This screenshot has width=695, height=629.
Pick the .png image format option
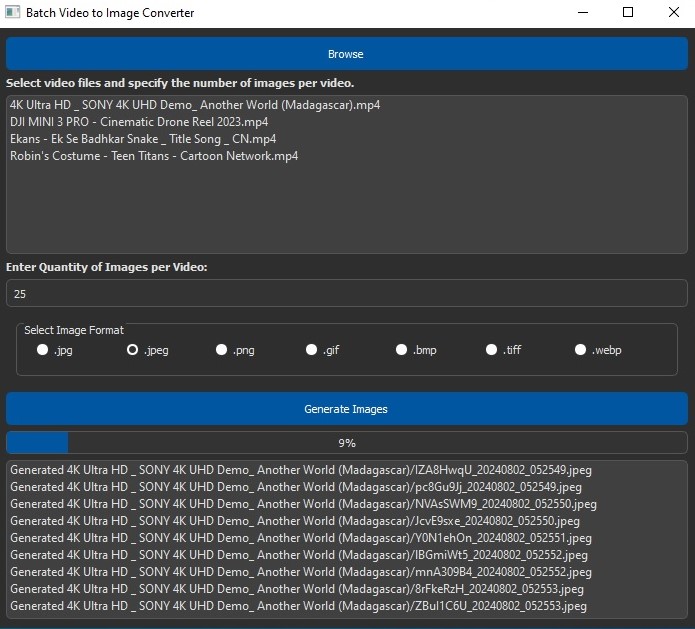coord(222,350)
